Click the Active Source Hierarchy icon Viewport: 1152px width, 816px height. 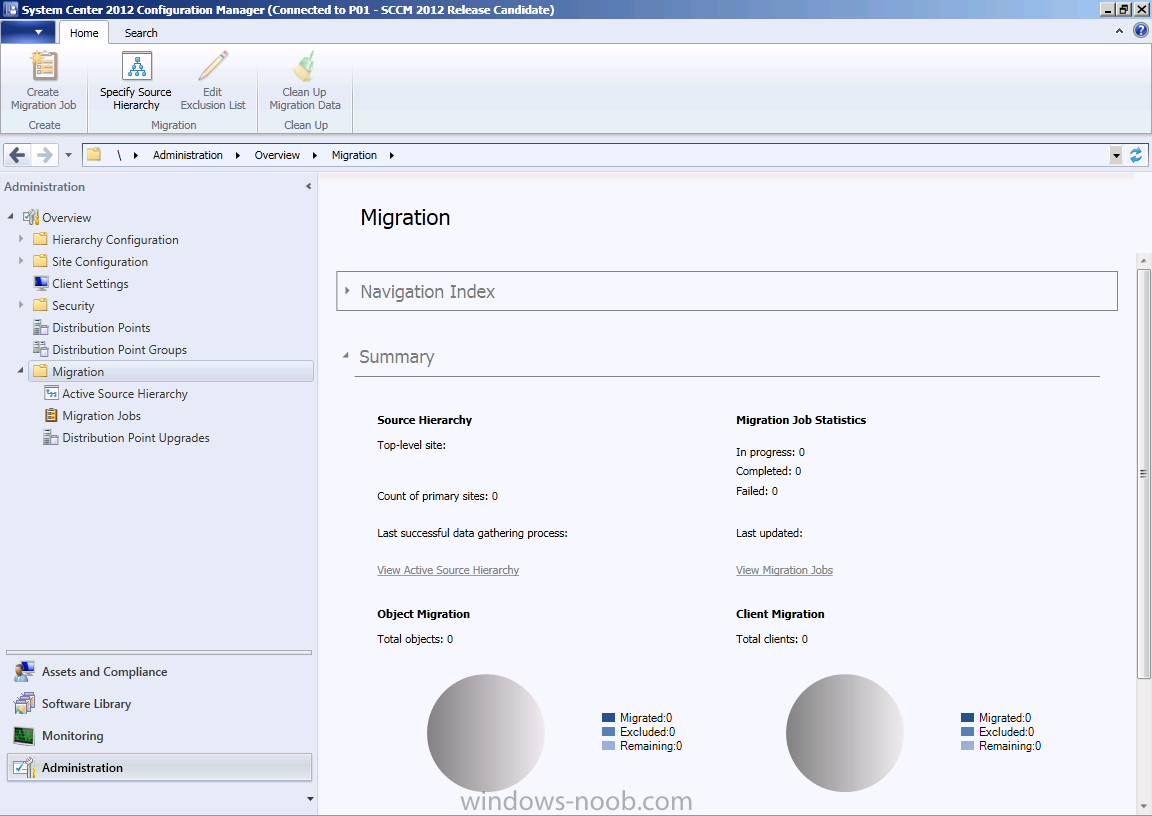(x=51, y=393)
